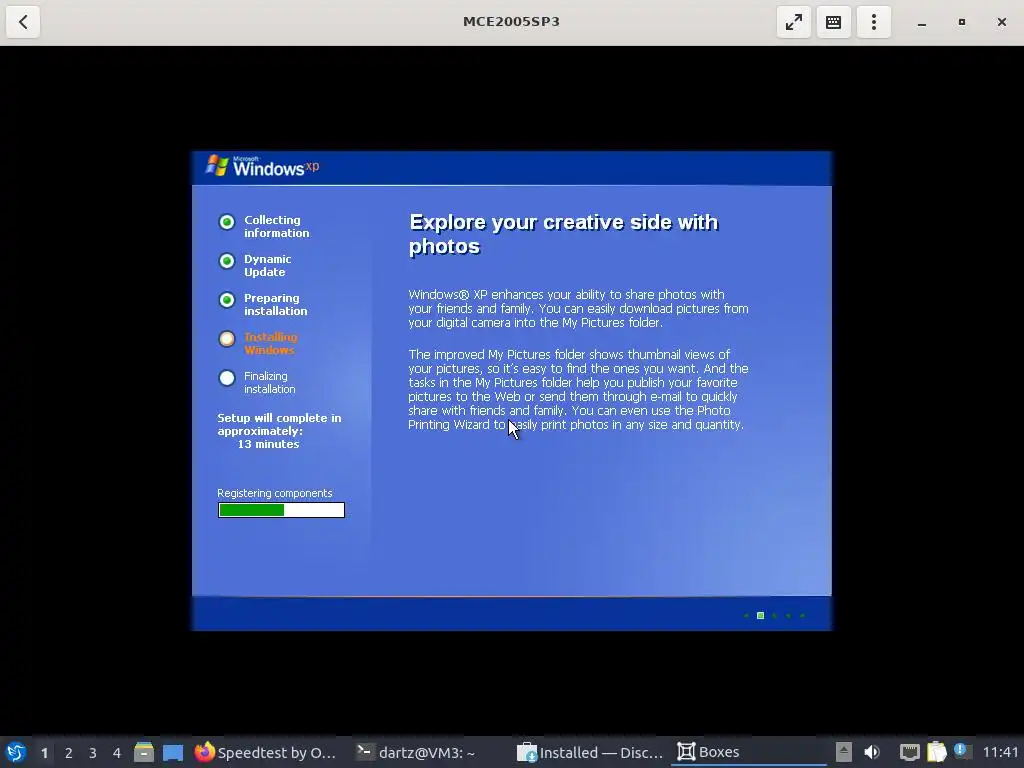Click the Windows XP logo in setup
The width and height of the screenshot is (1024, 768).
pos(263,167)
